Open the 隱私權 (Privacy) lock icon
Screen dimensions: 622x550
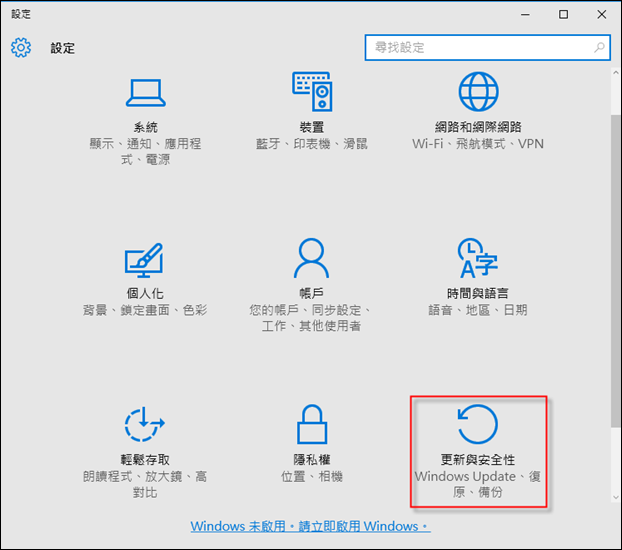click(312, 424)
